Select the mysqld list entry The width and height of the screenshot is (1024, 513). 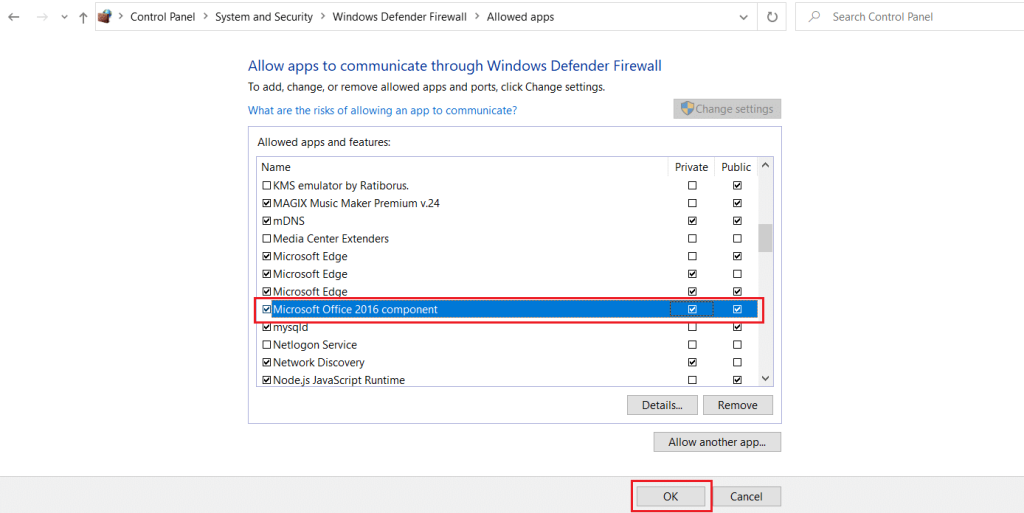click(507, 327)
